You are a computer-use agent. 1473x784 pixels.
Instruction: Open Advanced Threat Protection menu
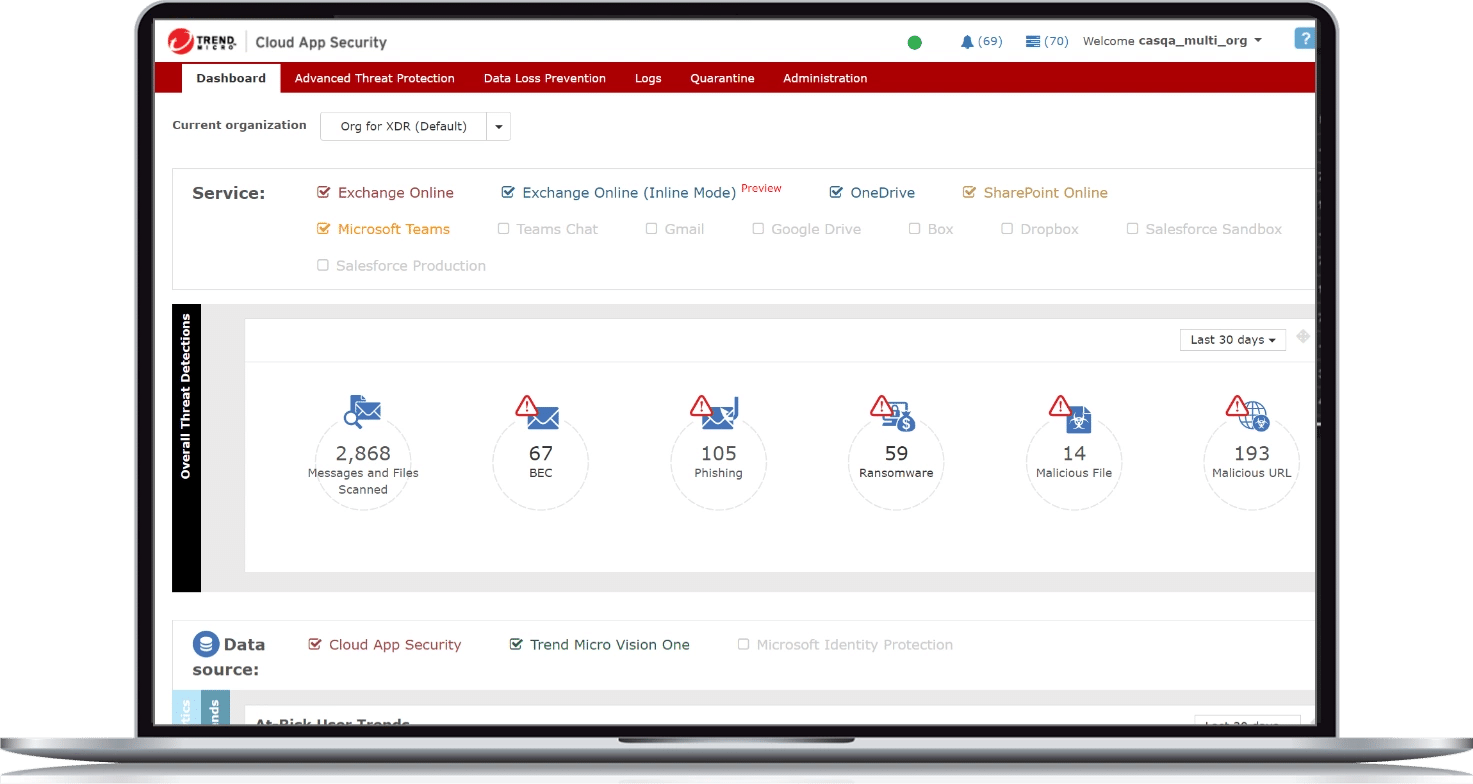tap(374, 78)
